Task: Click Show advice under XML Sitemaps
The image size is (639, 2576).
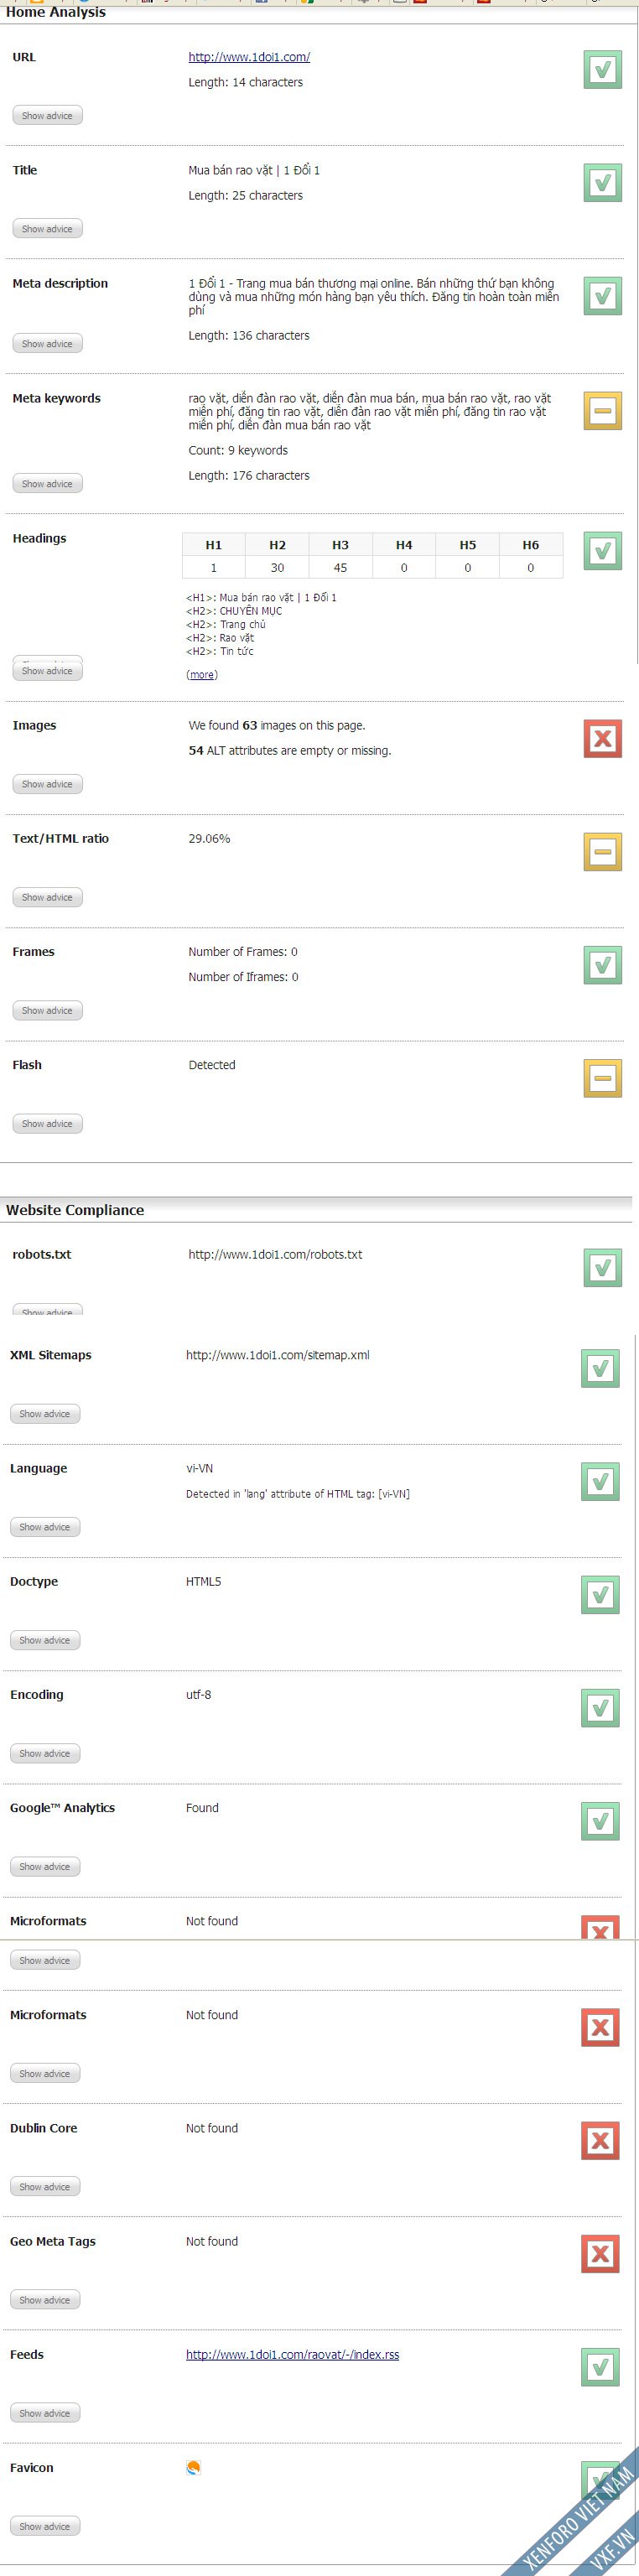Action: click(x=45, y=1414)
